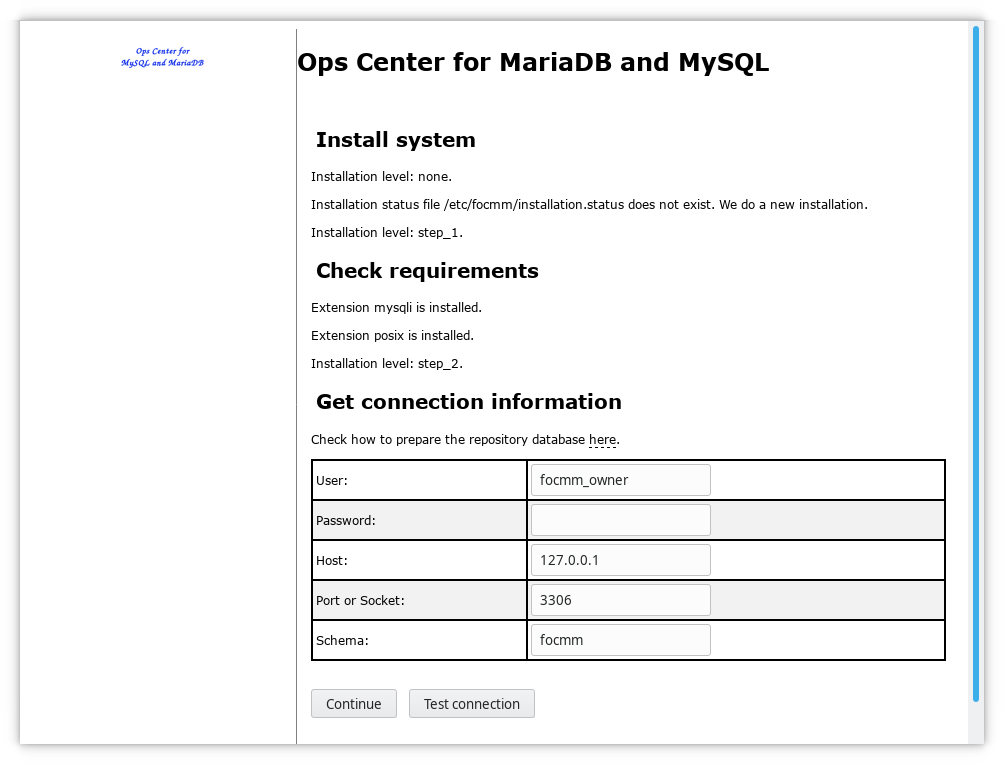This screenshot has height=764, width=1004.
Task: Focus the empty Password field
Action: 620,520
